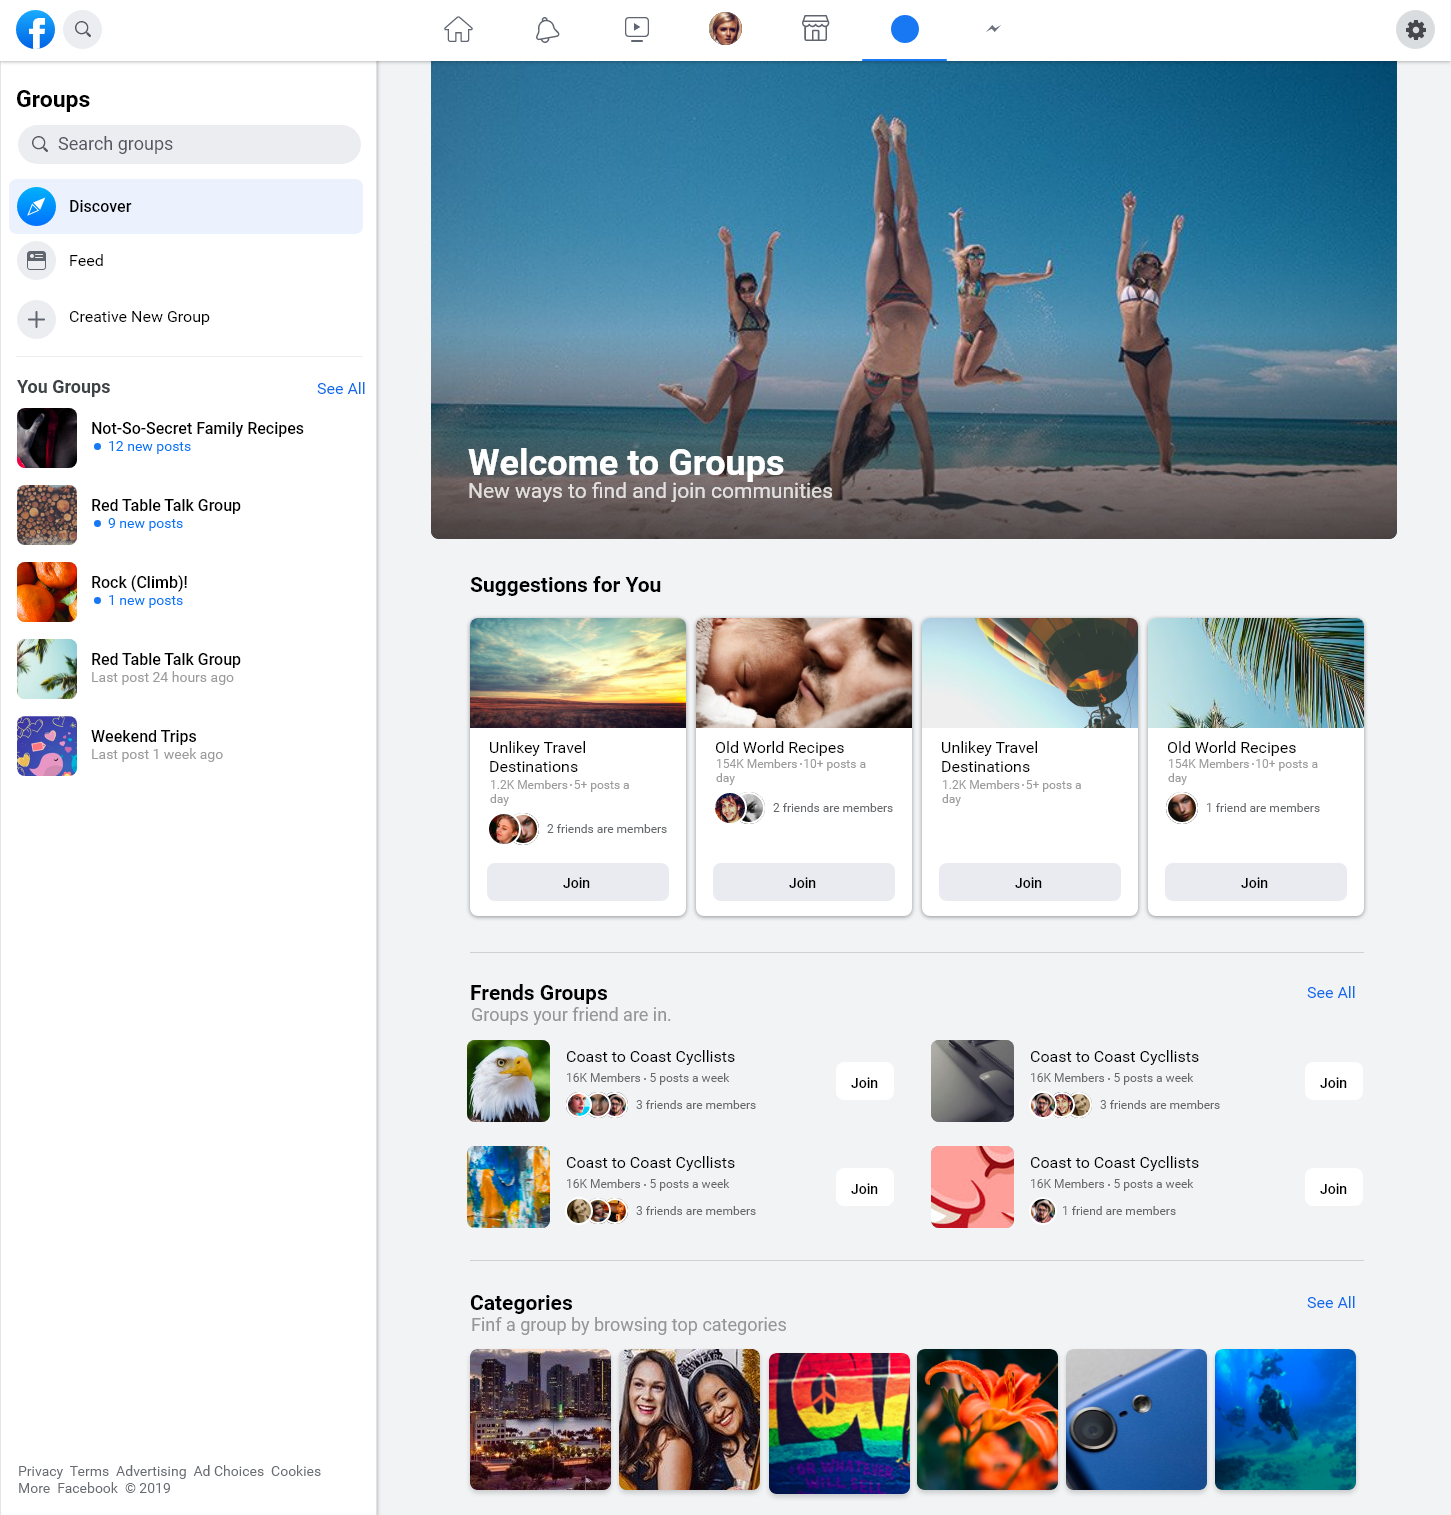Click the Facebook logo icon
1451x1515 pixels.
[x=36, y=30]
